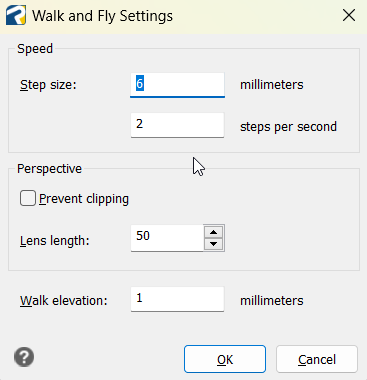367x380 pixels.
Task: Select the Lens length value field
Action: coord(167,238)
